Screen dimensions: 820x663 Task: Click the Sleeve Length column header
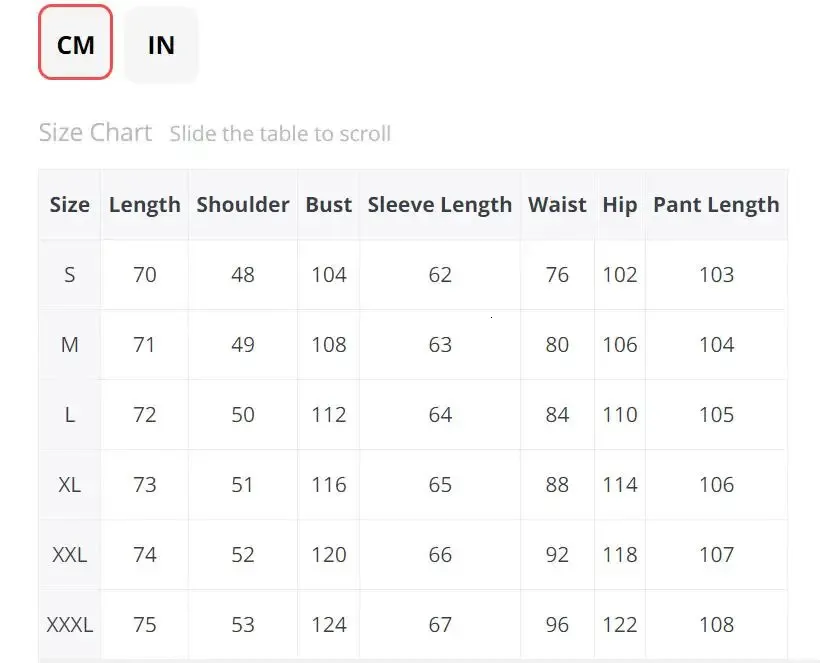(440, 205)
